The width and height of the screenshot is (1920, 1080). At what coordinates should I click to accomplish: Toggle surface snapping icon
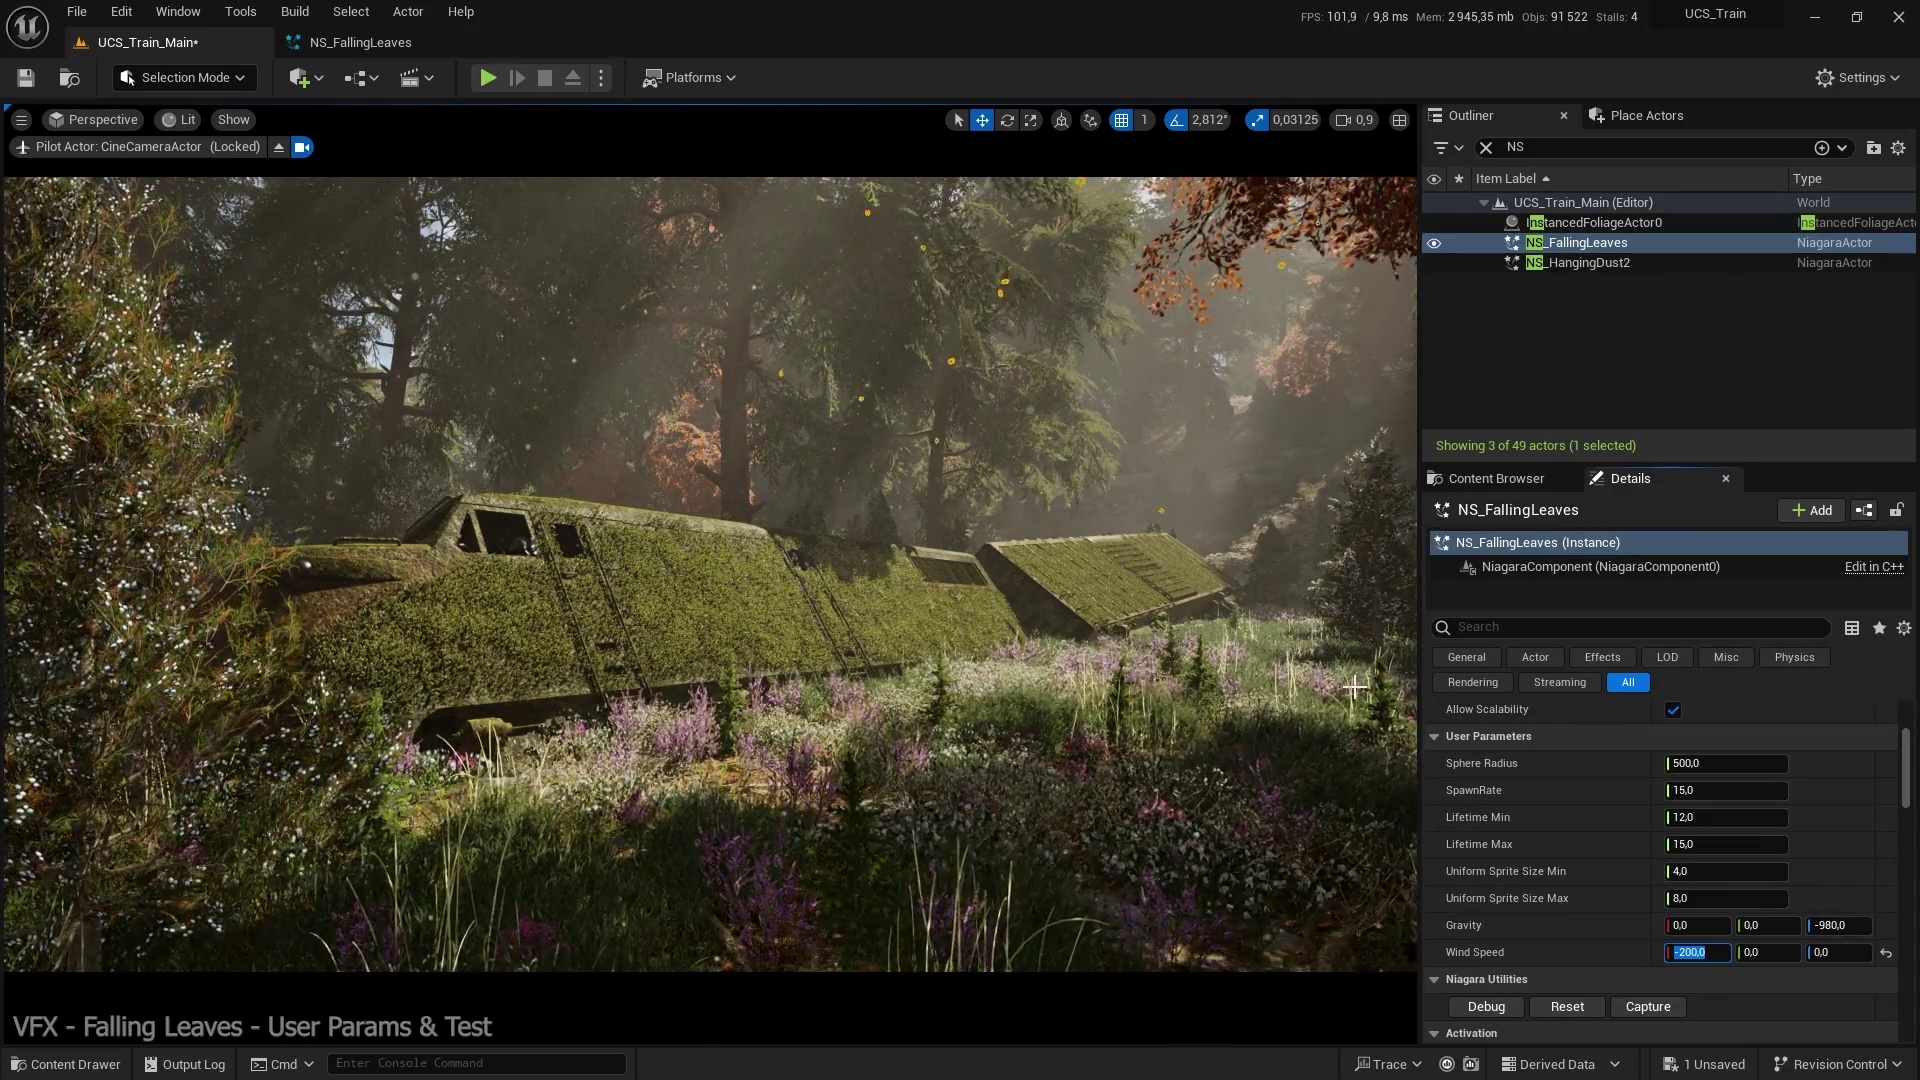(x=1090, y=120)
